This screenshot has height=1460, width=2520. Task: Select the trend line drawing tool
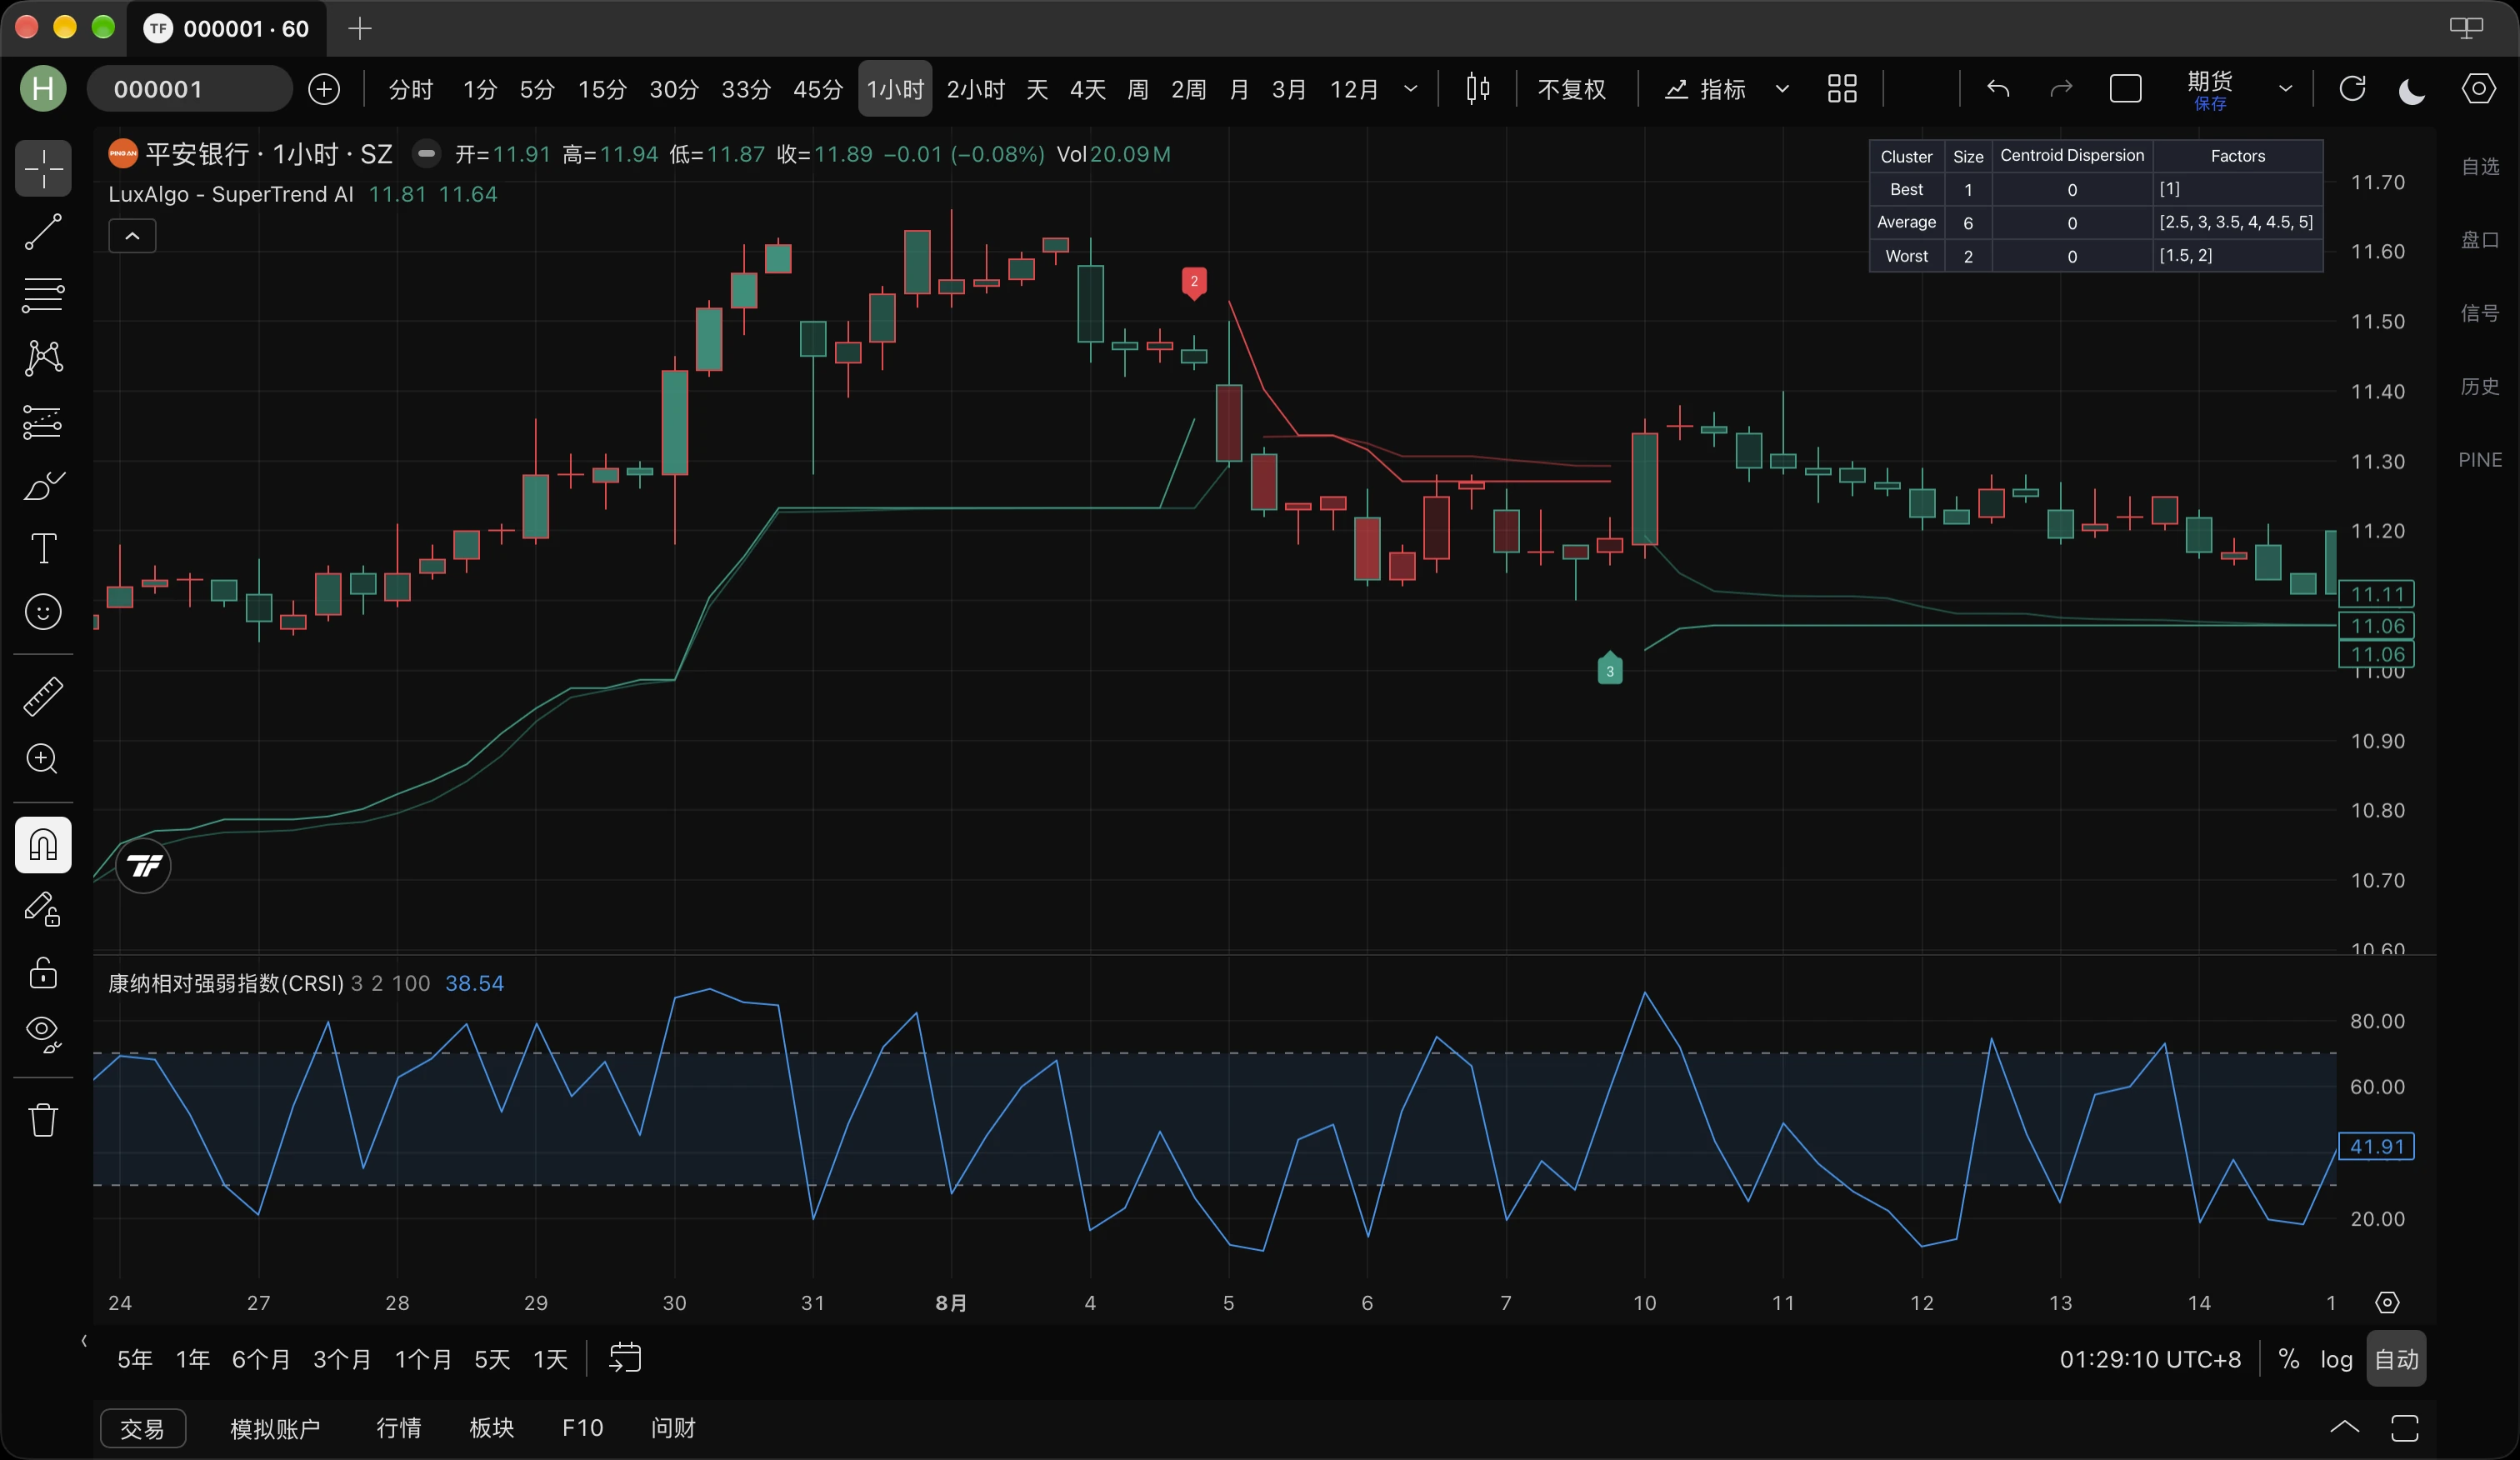tap(43, 232)
